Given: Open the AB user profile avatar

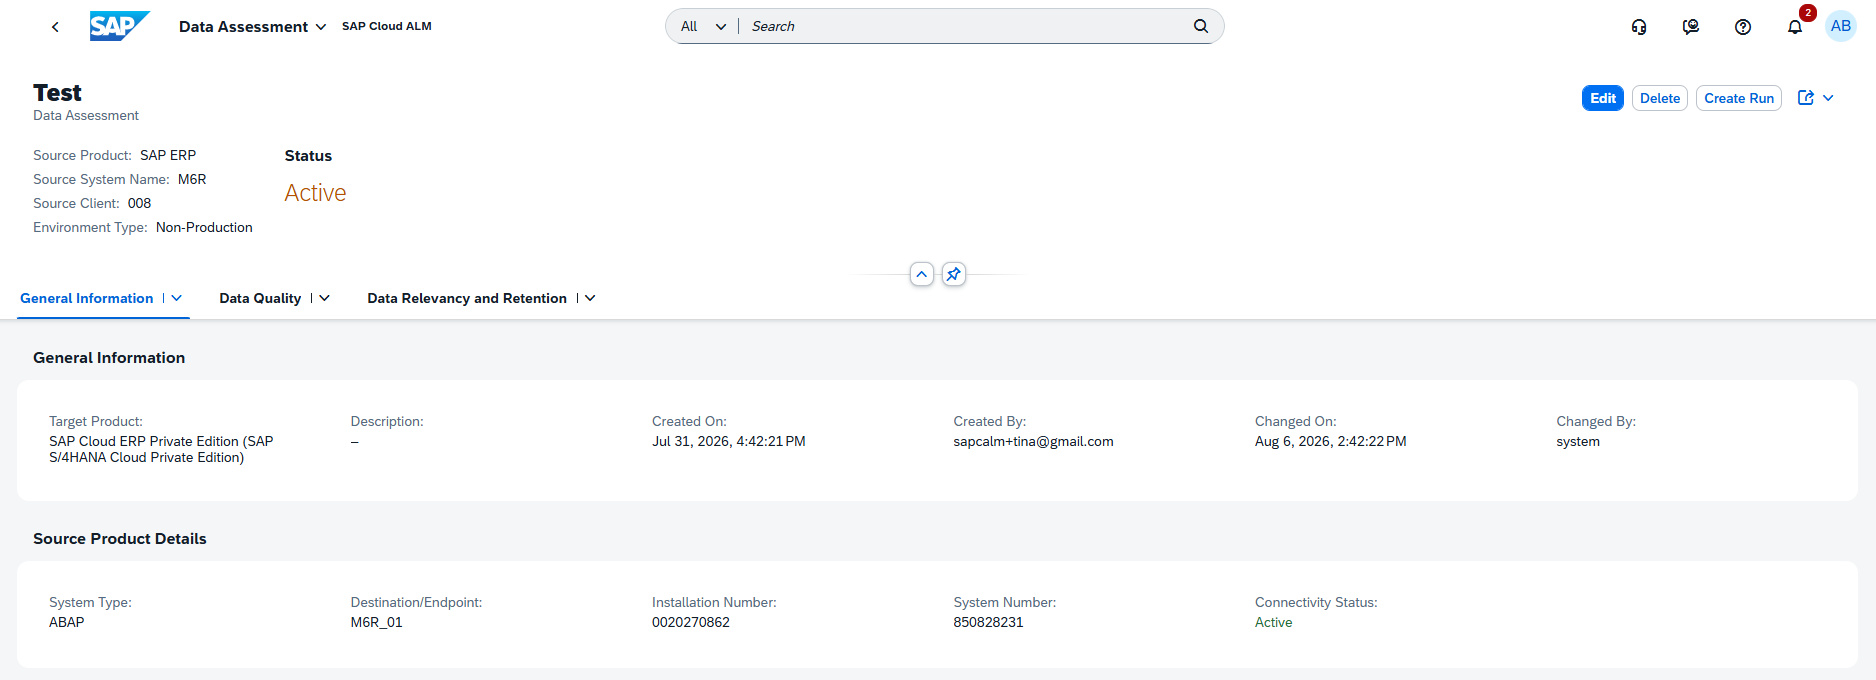Looking at the screenshot, I should [x=1841, y=26].
